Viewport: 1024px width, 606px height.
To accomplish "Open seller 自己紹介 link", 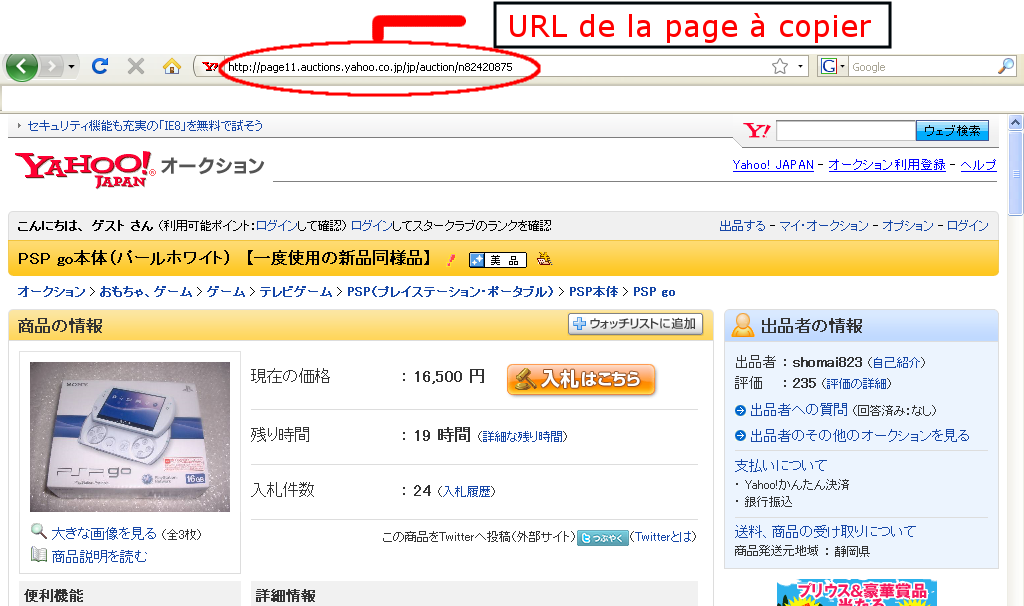I will (896, 362).
